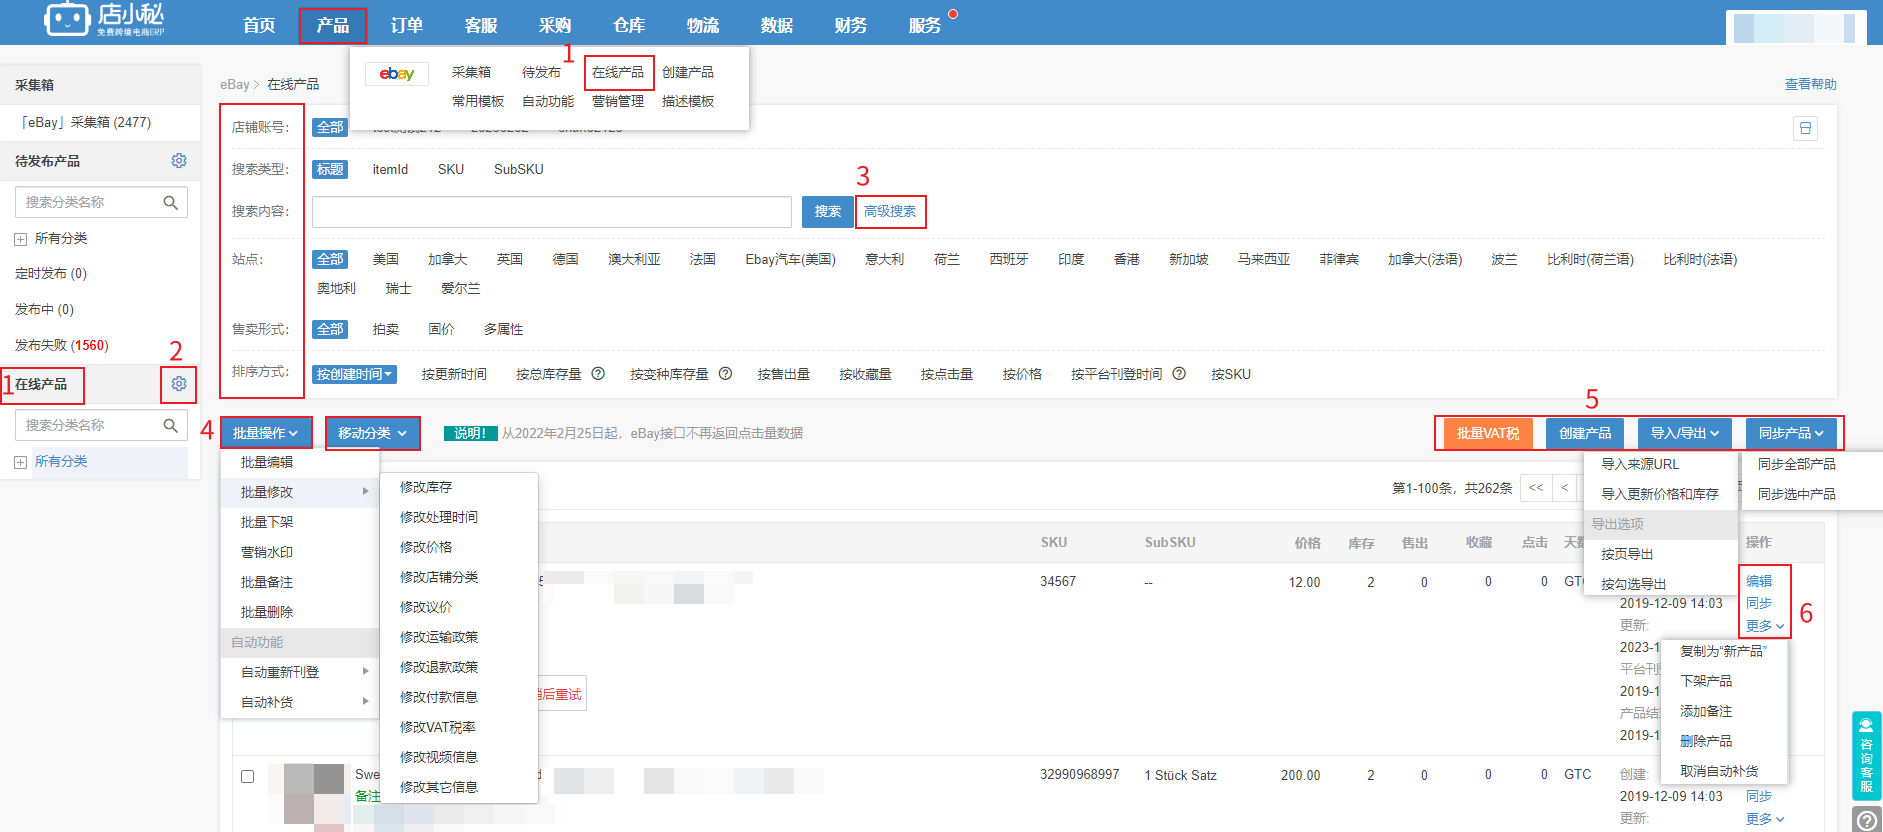Tick the checkbox of the 32990968997 product row
Viewport: 1883px width, 832px height.
click(x=248, y=776)
